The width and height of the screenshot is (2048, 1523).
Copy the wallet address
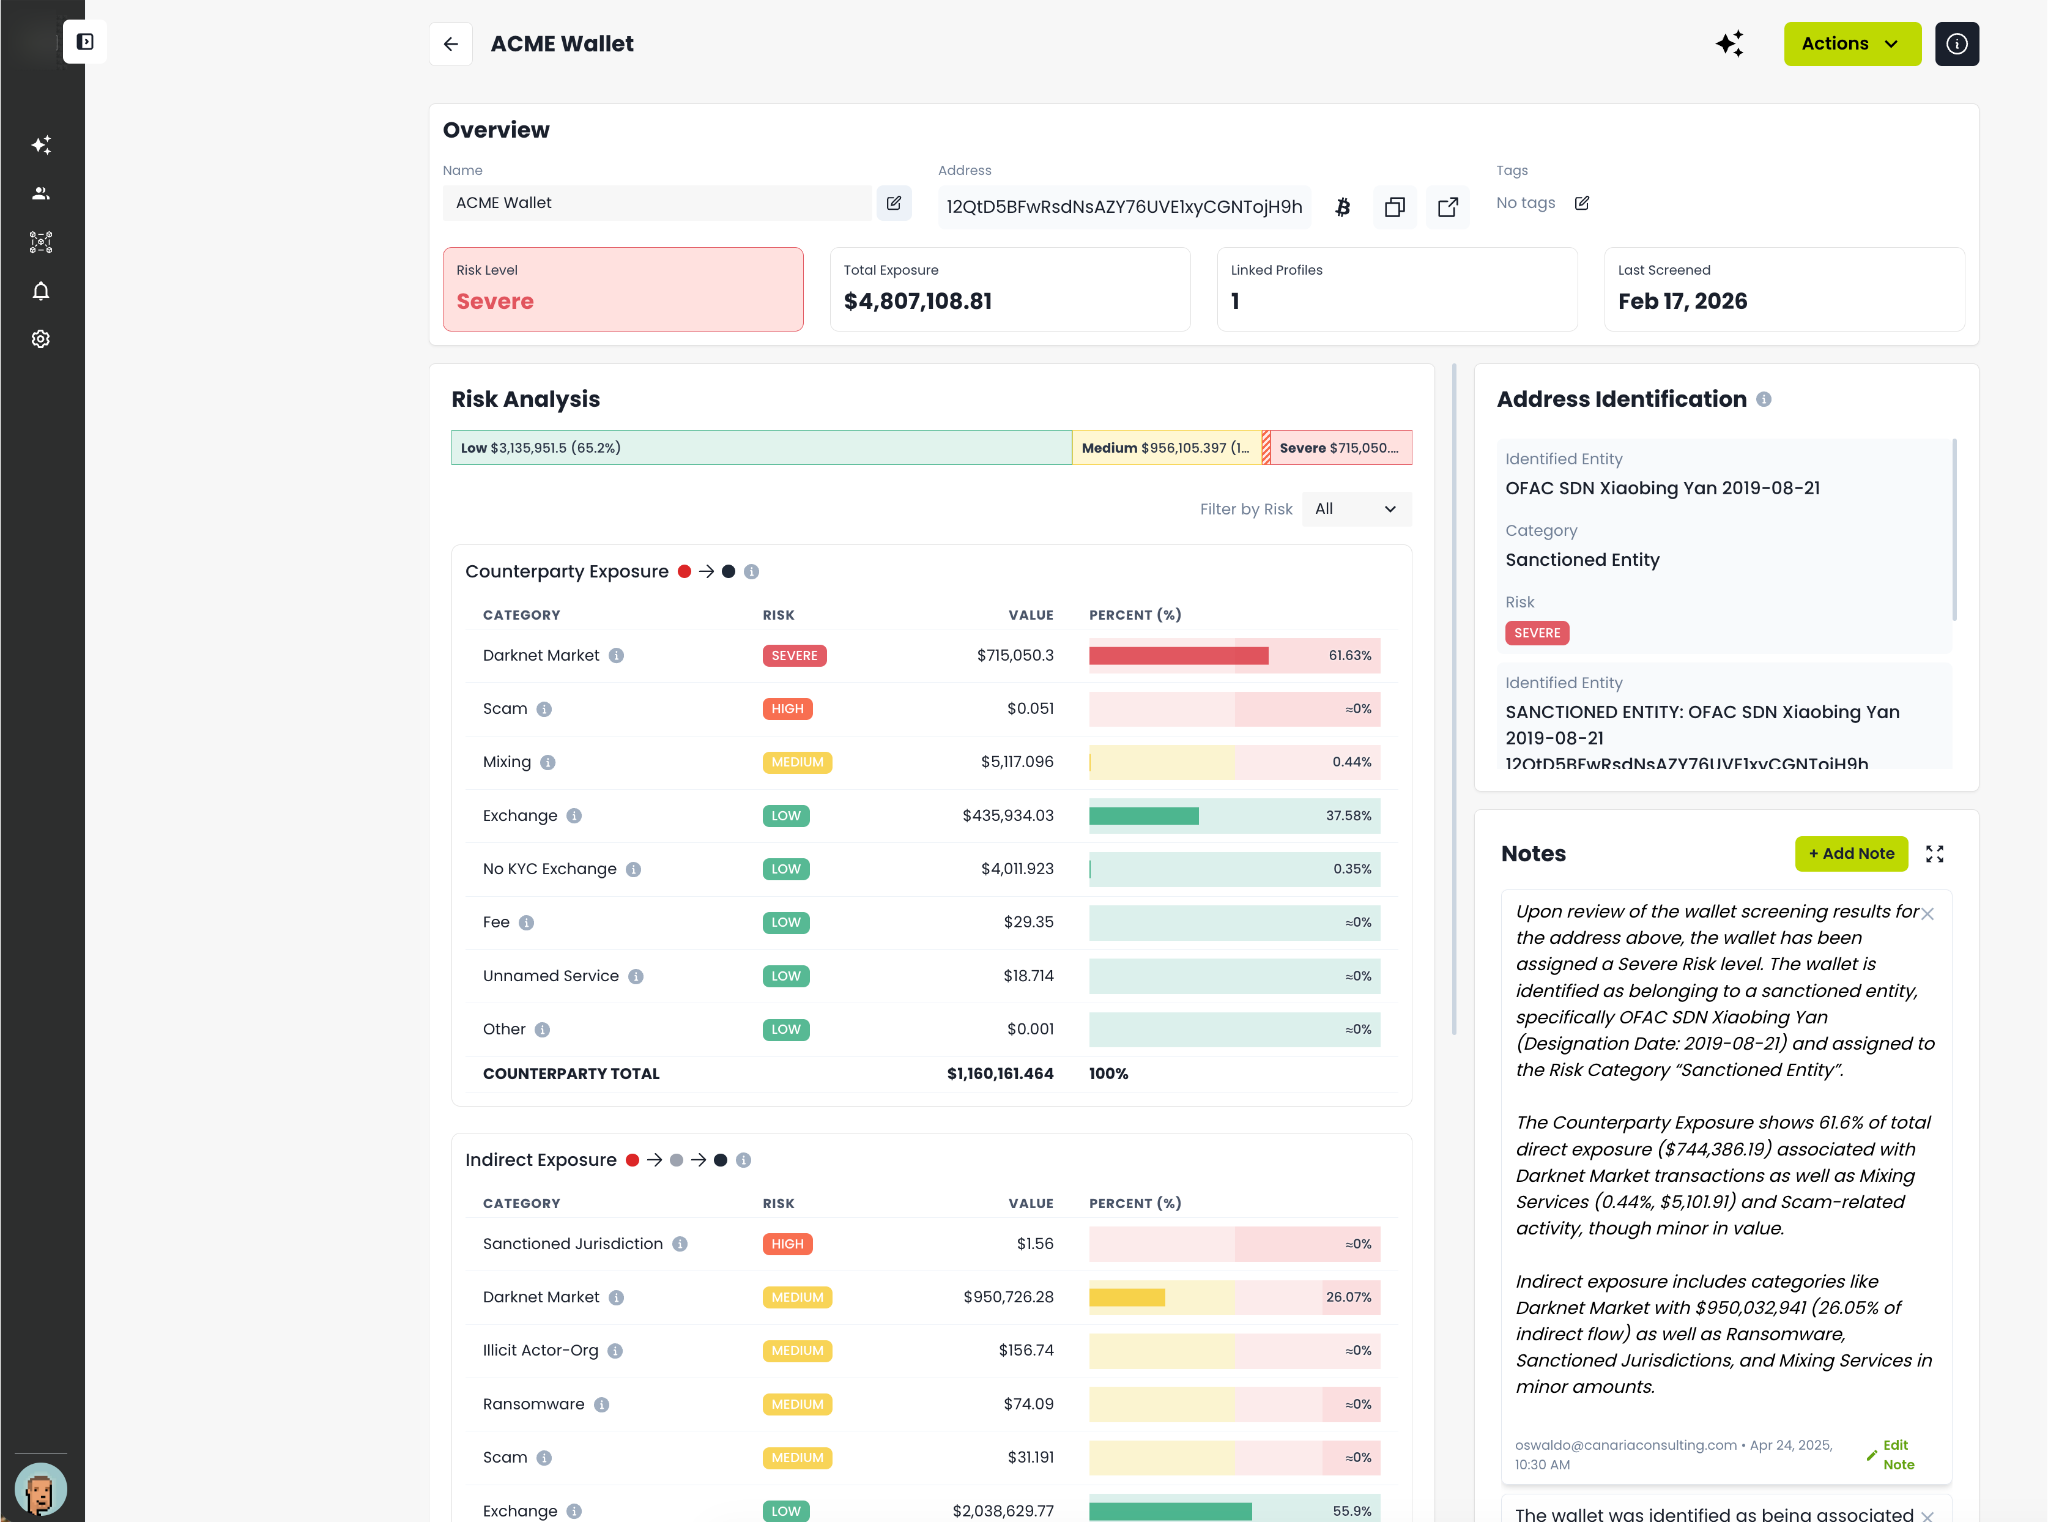pos(1394,207)
